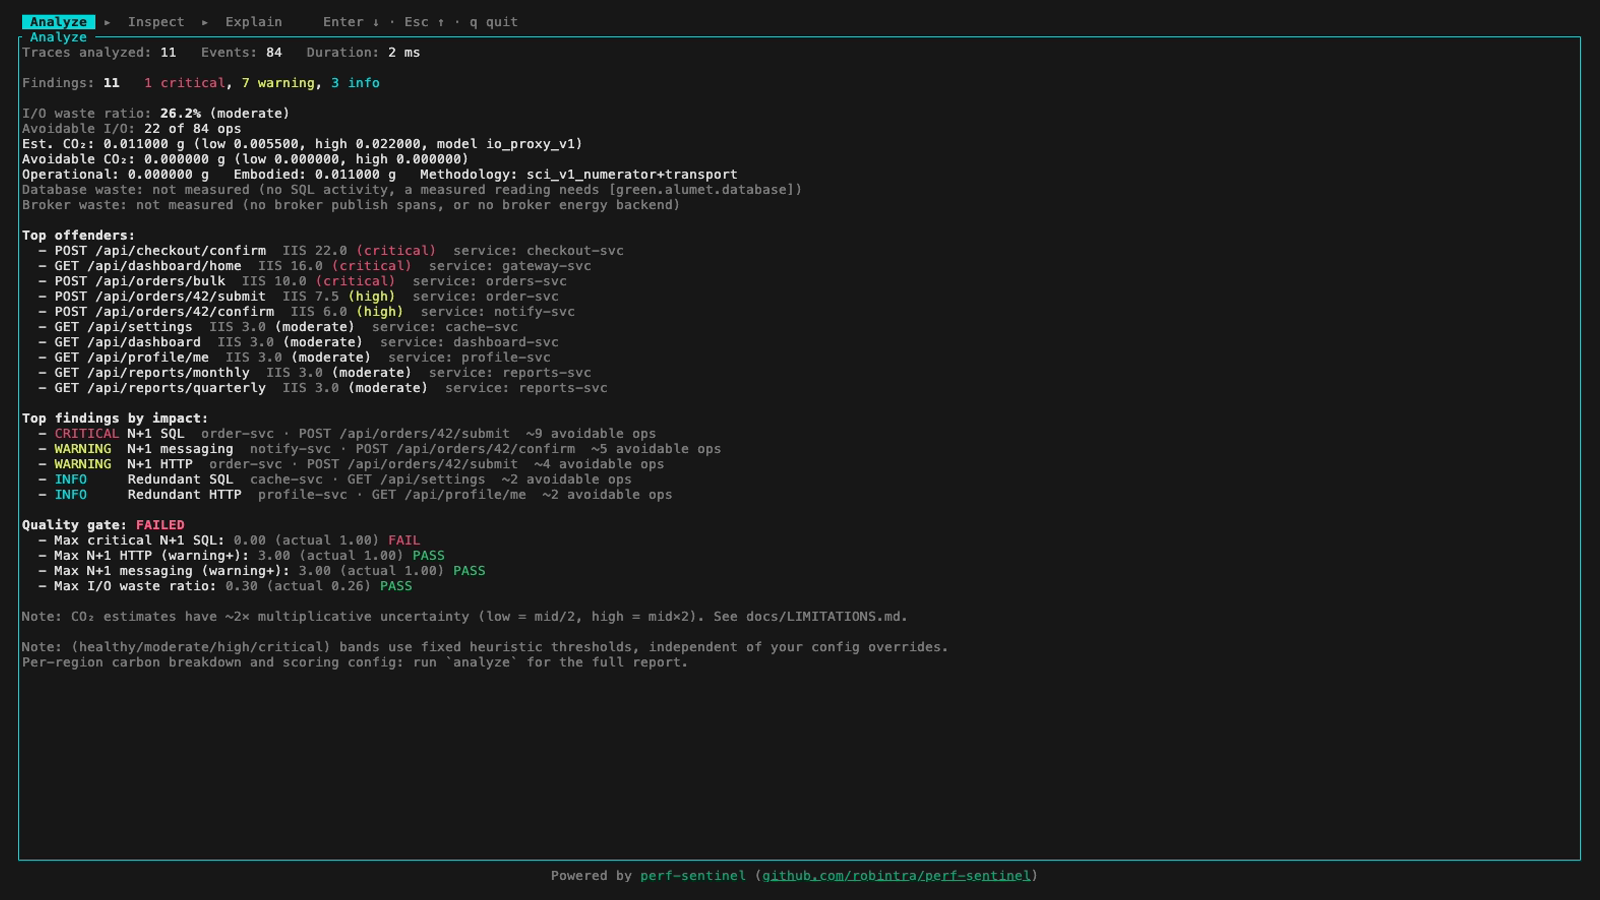Click the Est. CO₂ estimate line
Image resolution: width=1600 pixels, height=900 pixels.
click(302, 144)
